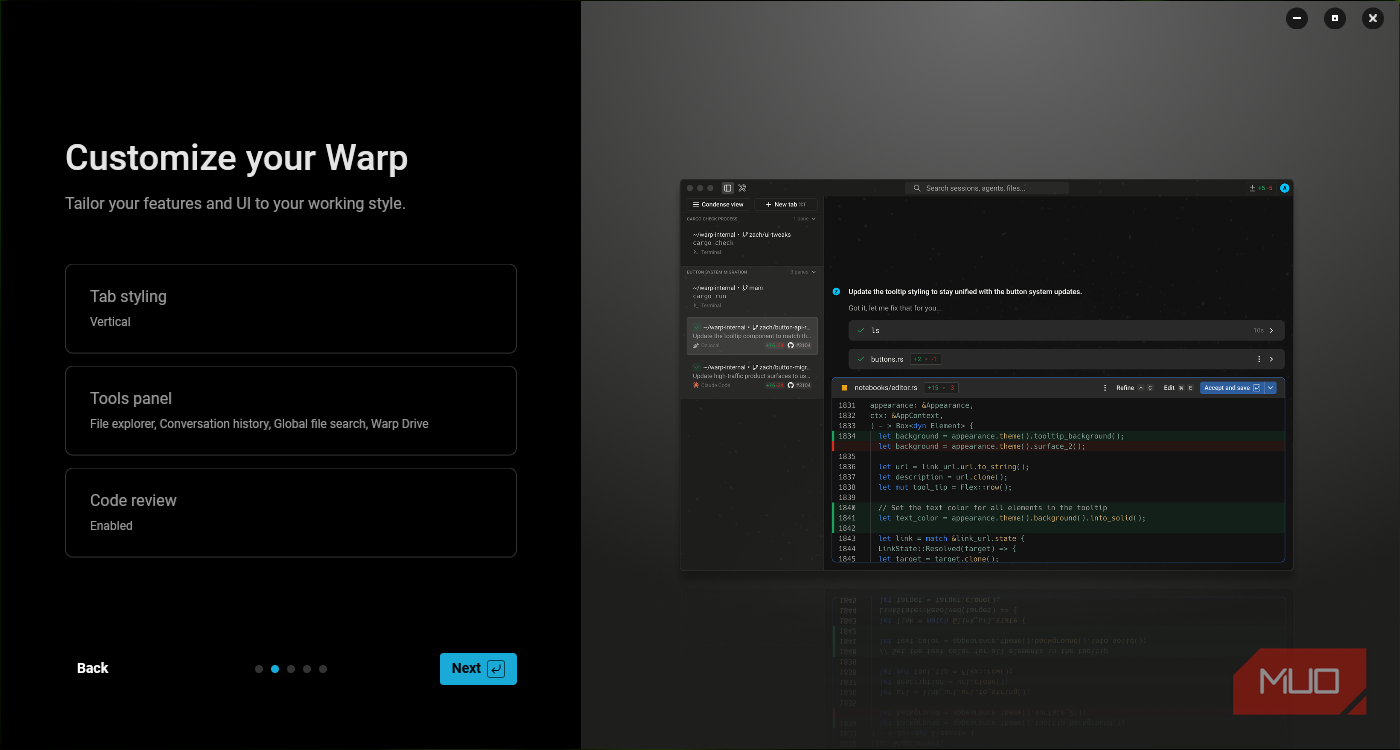Screen dimensions: 1400x750
Task: Go to the next onboarding step
Action: pyautogui.click(x=478, y=669)
